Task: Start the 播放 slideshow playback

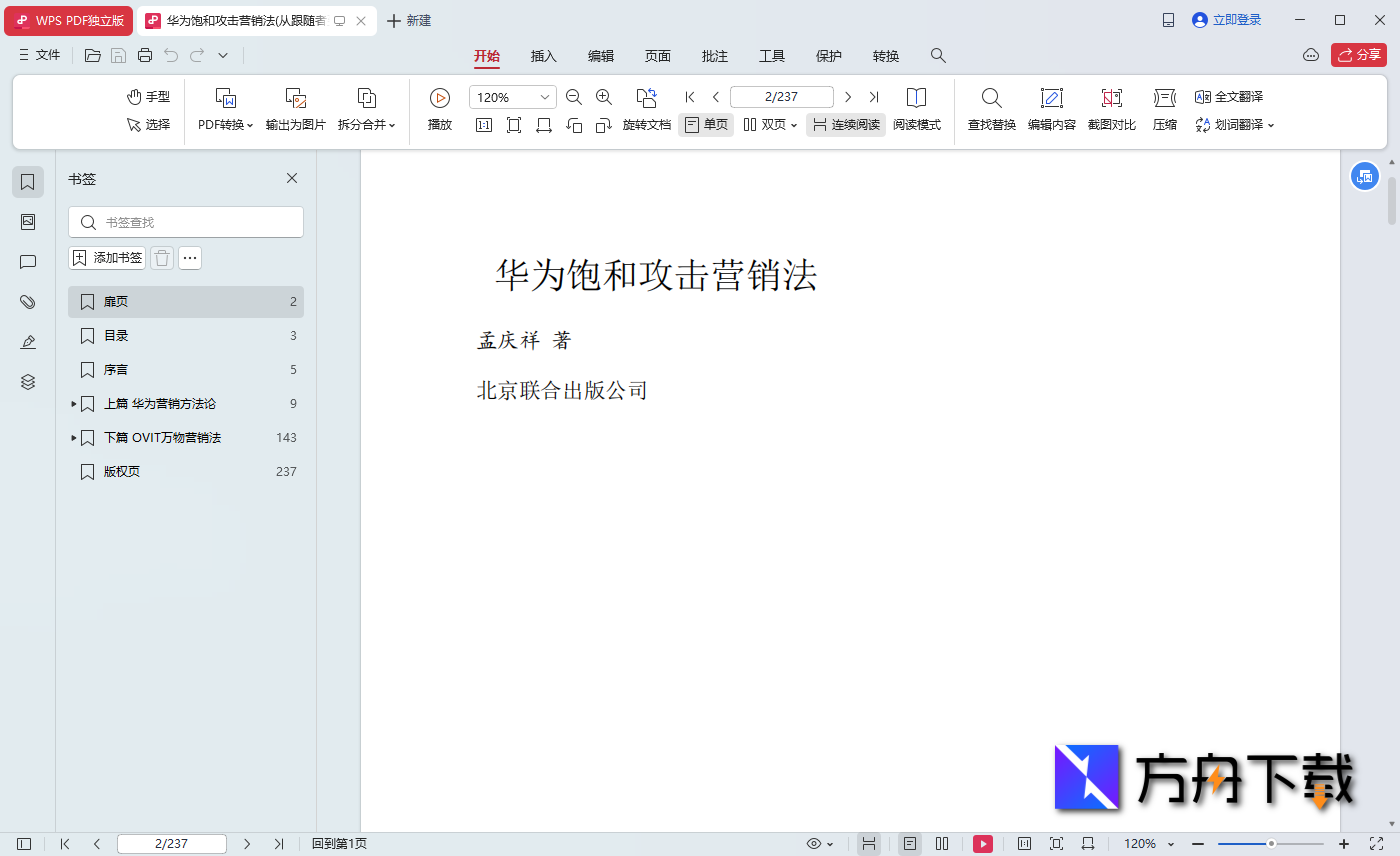Action: tap(439, 108)
